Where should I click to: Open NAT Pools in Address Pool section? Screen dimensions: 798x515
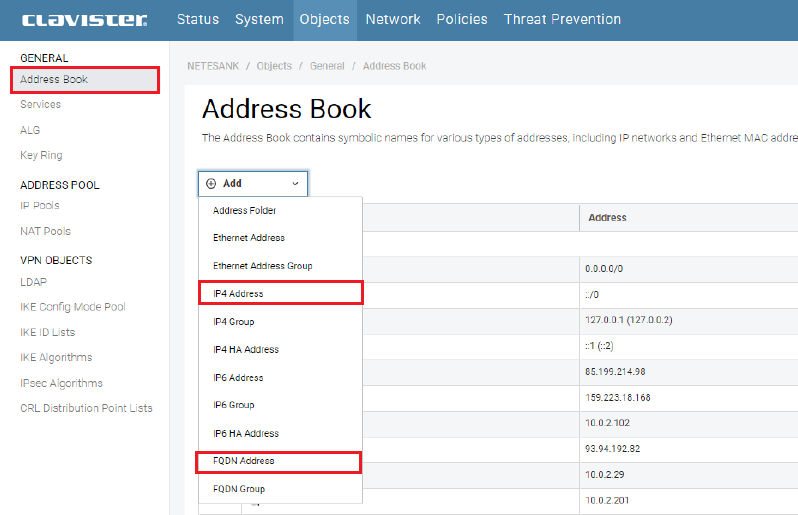point(45,232)
